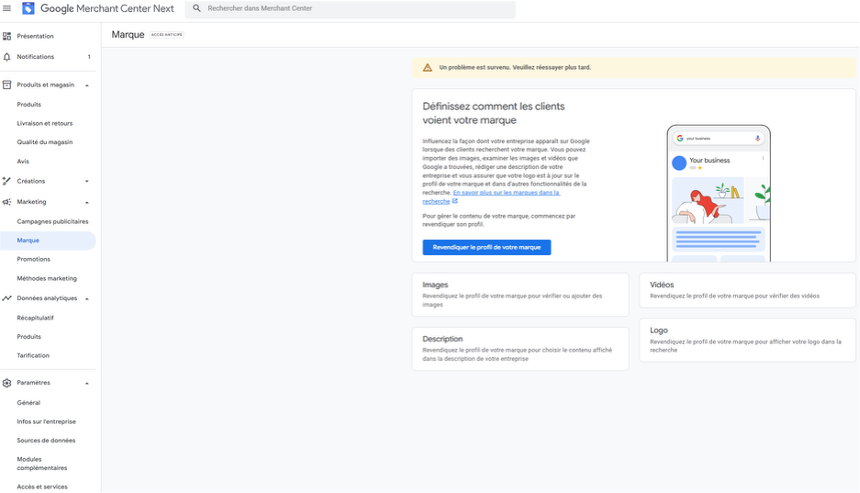Click the Paramètres gear icon
Viewport: 860px width, 493px height.
(x=7, y=383)
